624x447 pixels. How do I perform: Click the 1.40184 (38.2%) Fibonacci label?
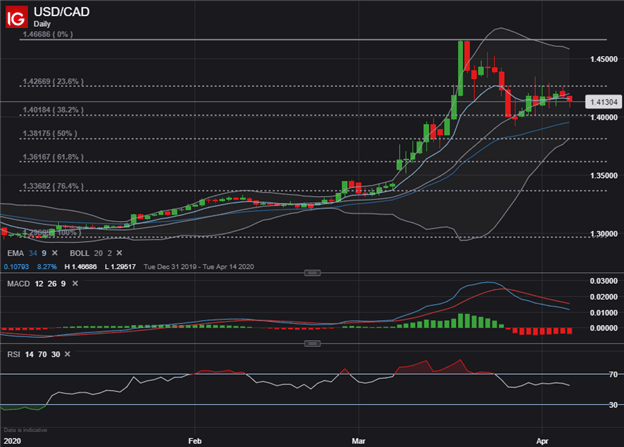coord(53,110)
